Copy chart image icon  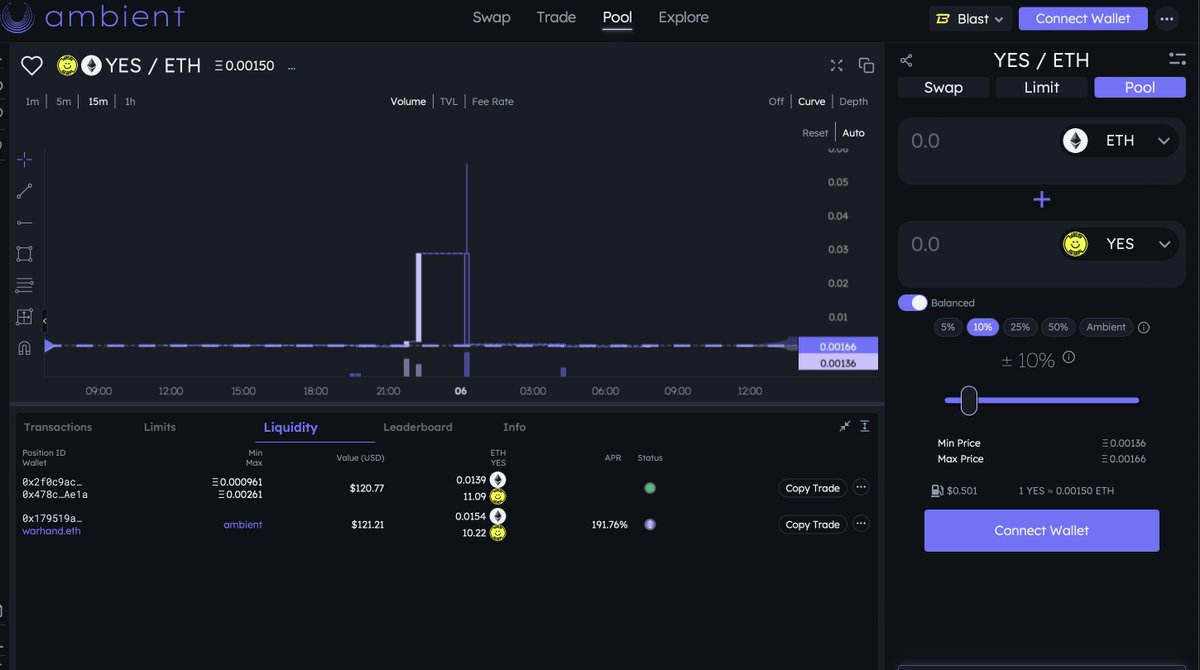coord(866,66)
